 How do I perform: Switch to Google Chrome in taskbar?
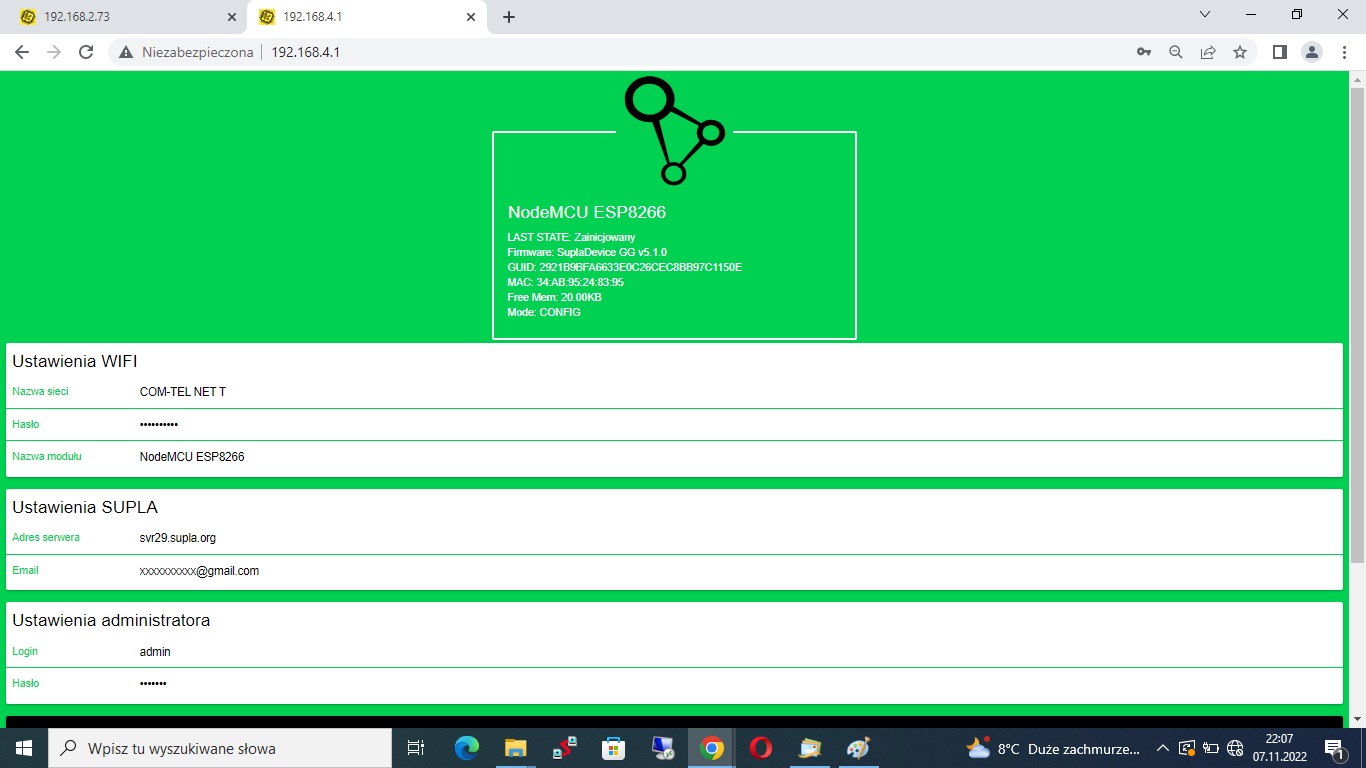(x=711, y=748)
